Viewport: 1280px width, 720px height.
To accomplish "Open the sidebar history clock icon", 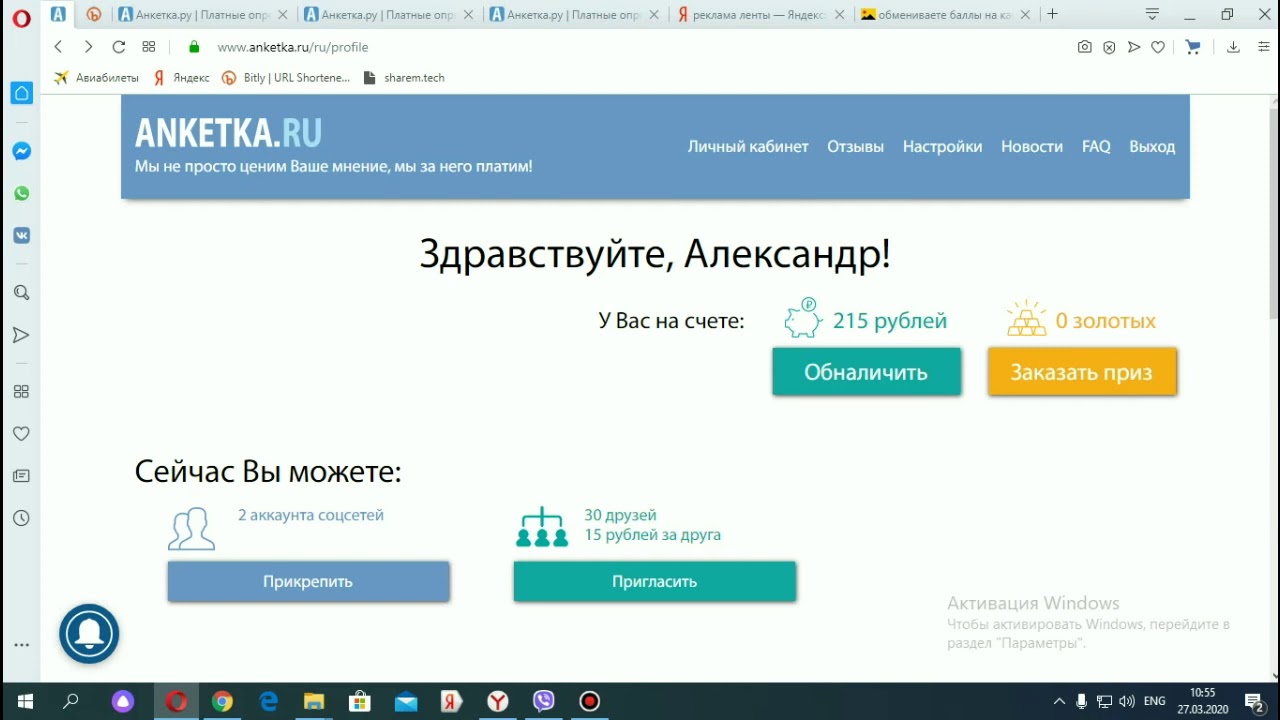I will [x=21, y=518].
